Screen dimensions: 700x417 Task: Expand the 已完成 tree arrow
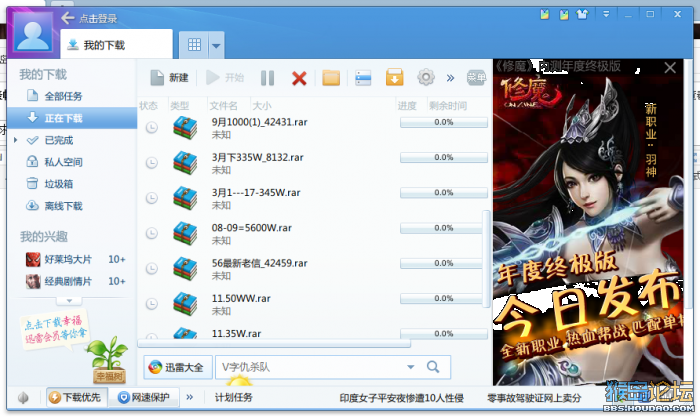coord(16,140)
